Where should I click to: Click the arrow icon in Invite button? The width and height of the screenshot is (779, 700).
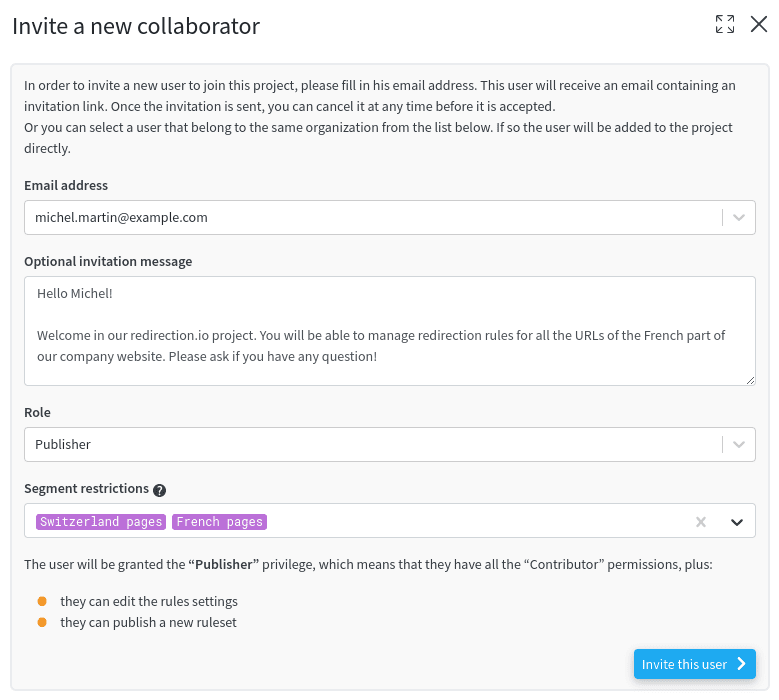(x=741, y=664)
